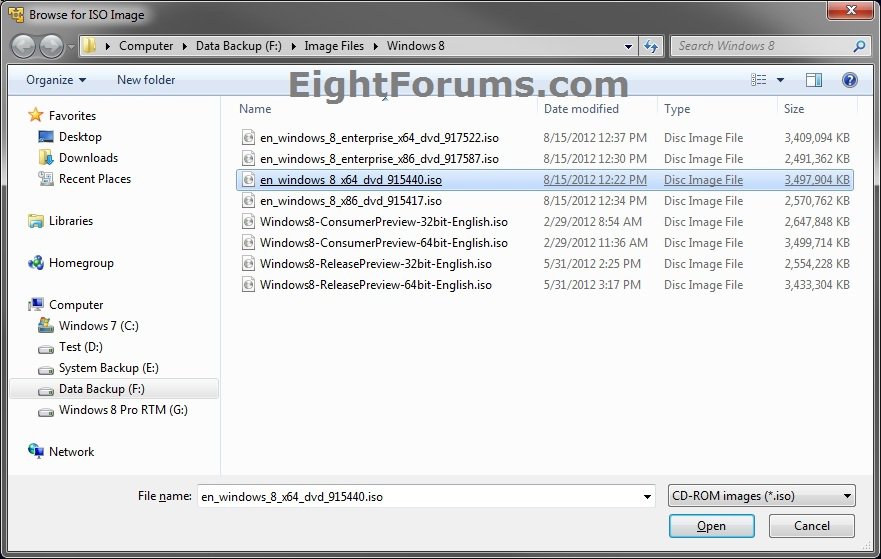Viewport: 881px width, 559px height.
Task: Open the Organize menu
Action: (x=56, y=80)
